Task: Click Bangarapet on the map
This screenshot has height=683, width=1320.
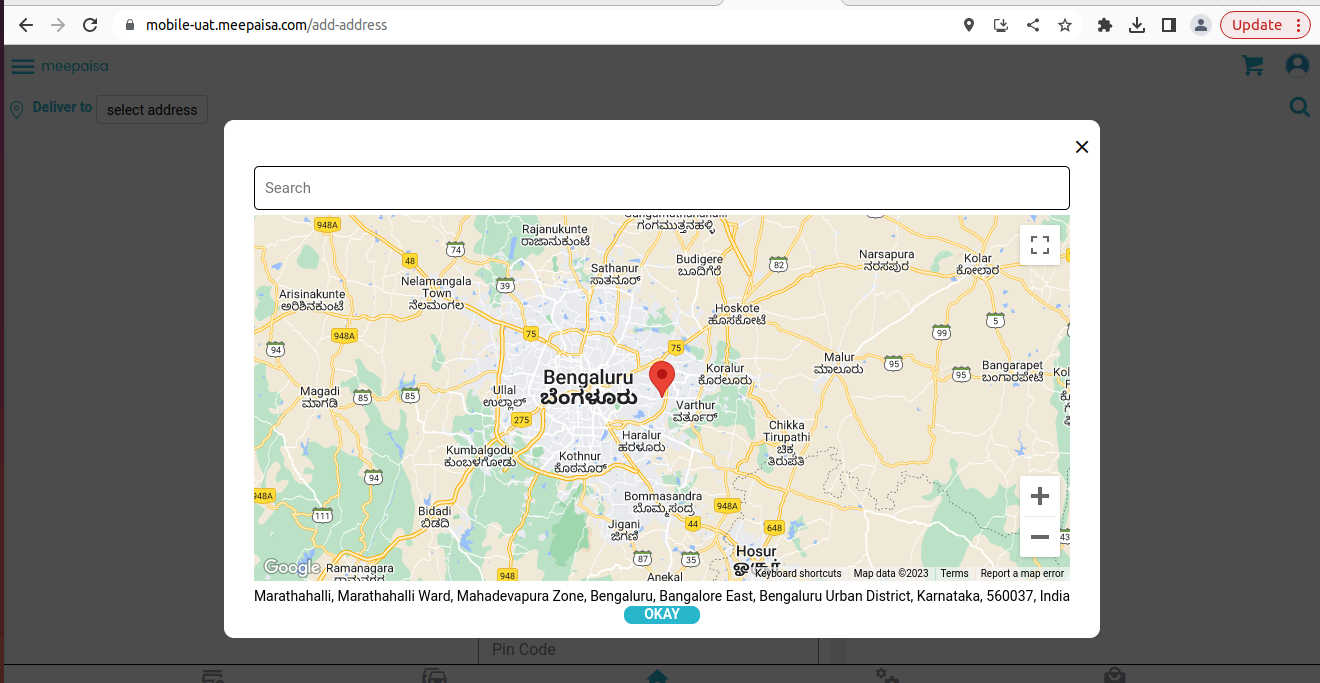Action: [1012, 372]
